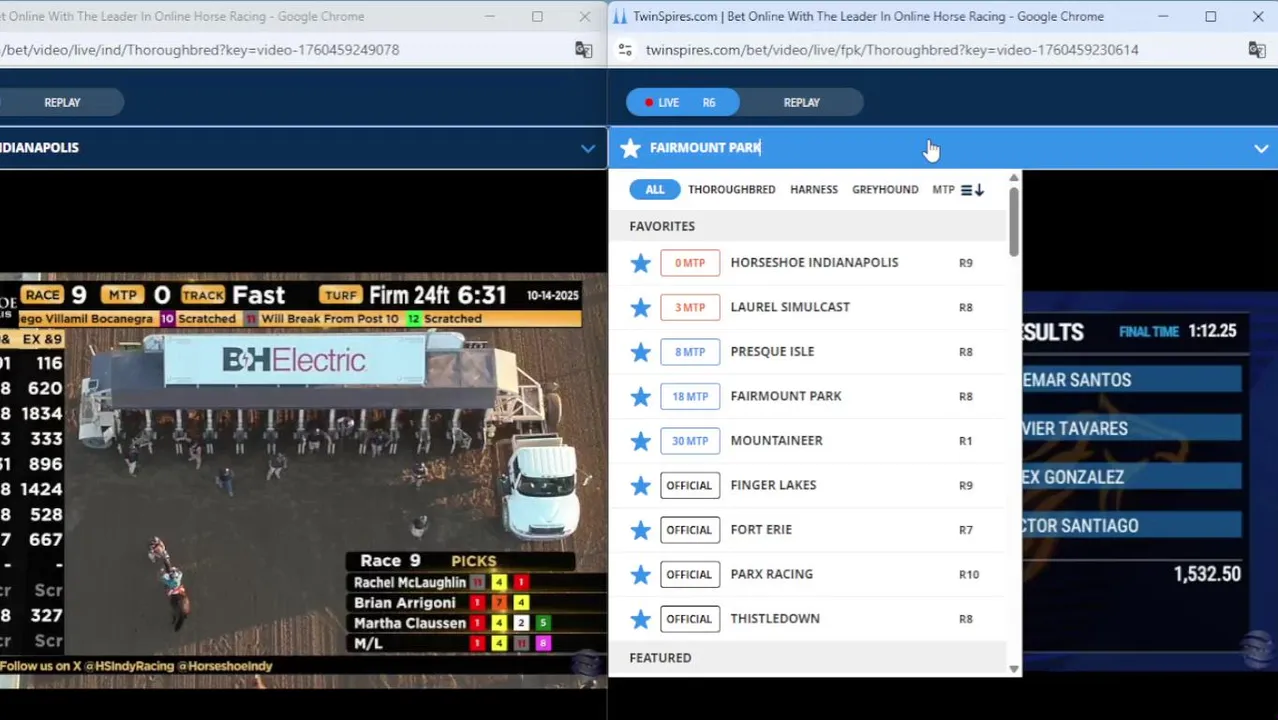This screenshot has height=720, width=1278.
Task: Open REPLAY tab in left window
Action: tap(62, 102)
